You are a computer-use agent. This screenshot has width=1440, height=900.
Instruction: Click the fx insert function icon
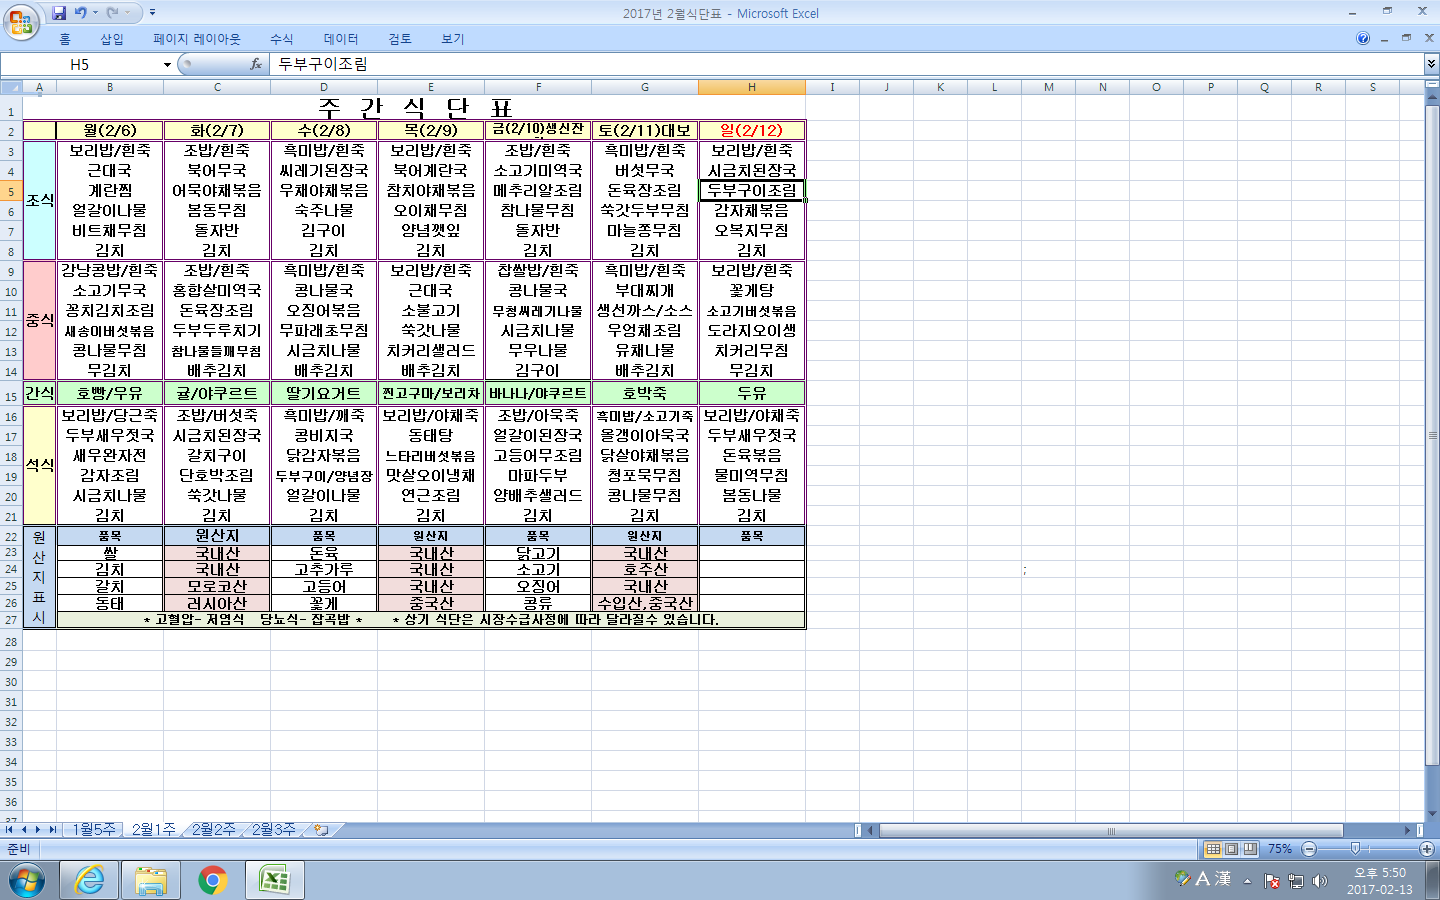click(256, 64)
